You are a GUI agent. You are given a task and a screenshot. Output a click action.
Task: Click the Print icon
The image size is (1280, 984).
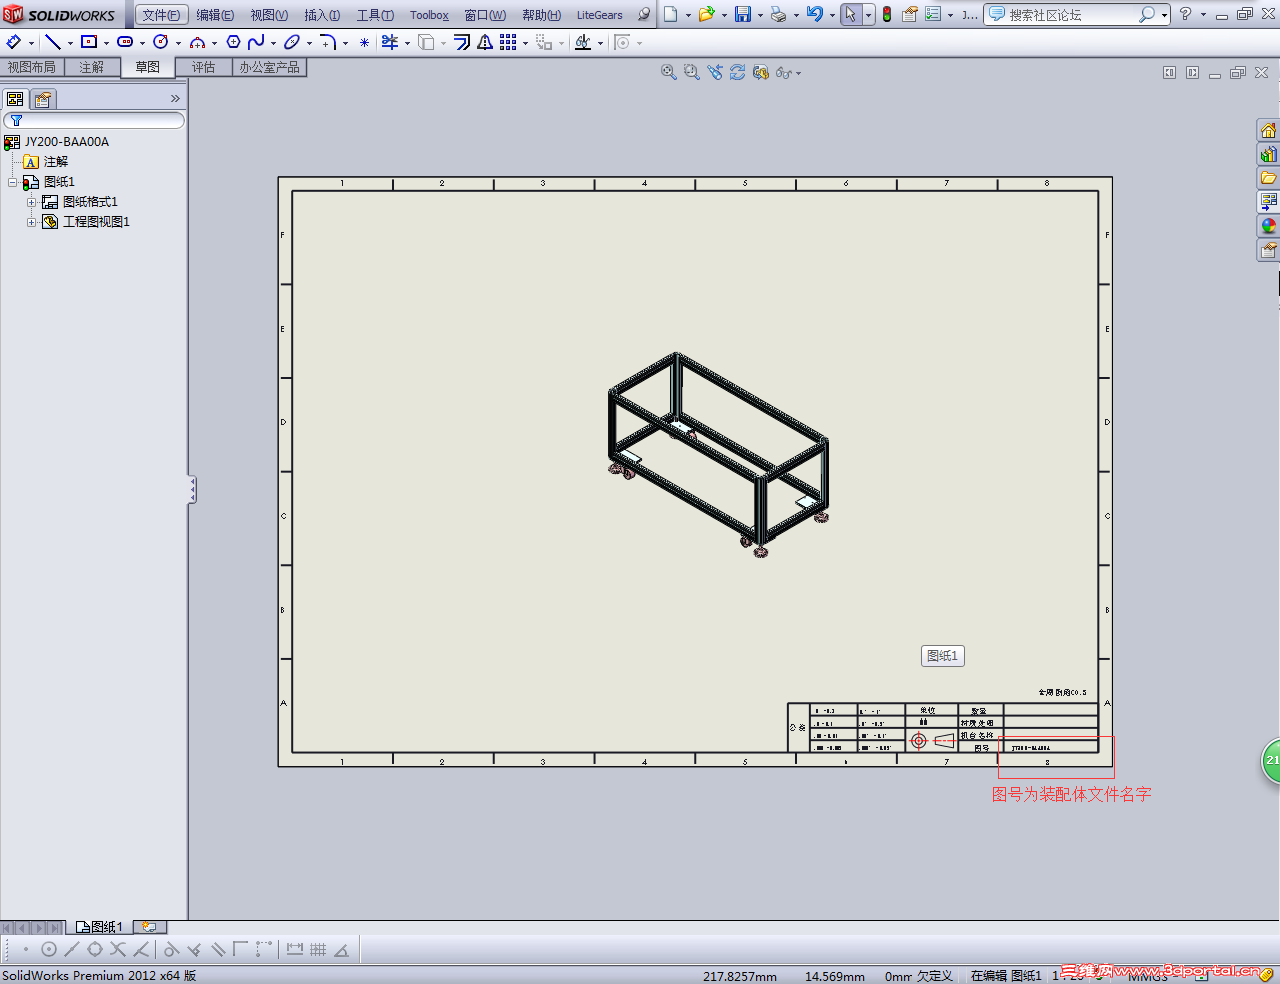pyautogui.click(x=779, y=14)
